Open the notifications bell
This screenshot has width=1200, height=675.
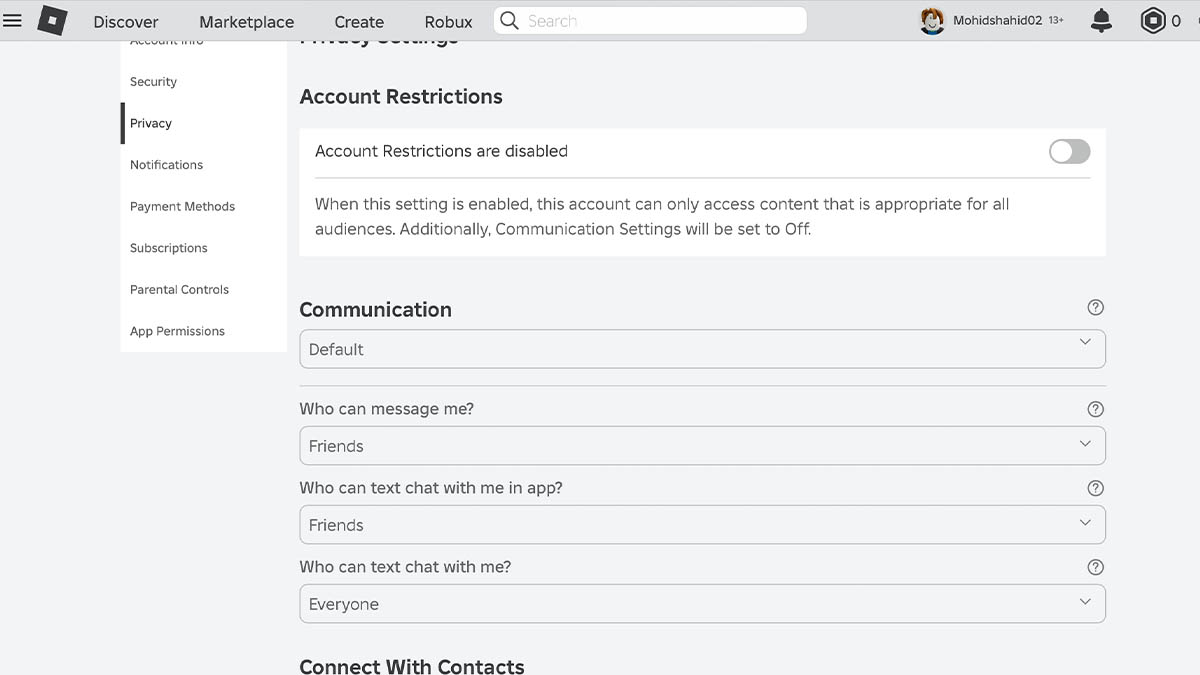pyautogui.click(x=1101, y=21)
